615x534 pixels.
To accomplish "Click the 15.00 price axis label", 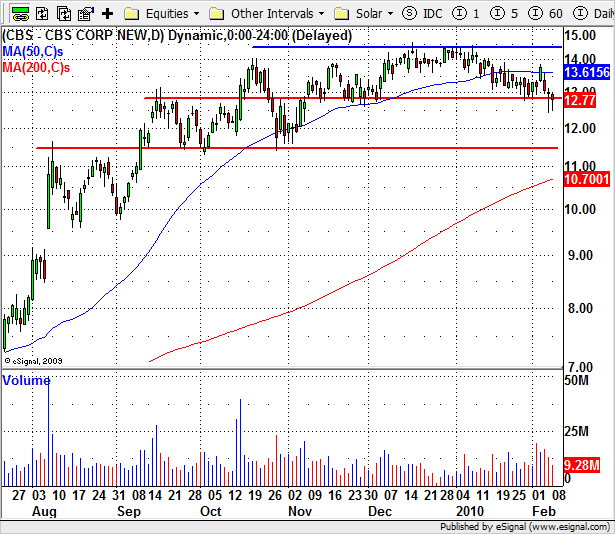I will point(580,35).
